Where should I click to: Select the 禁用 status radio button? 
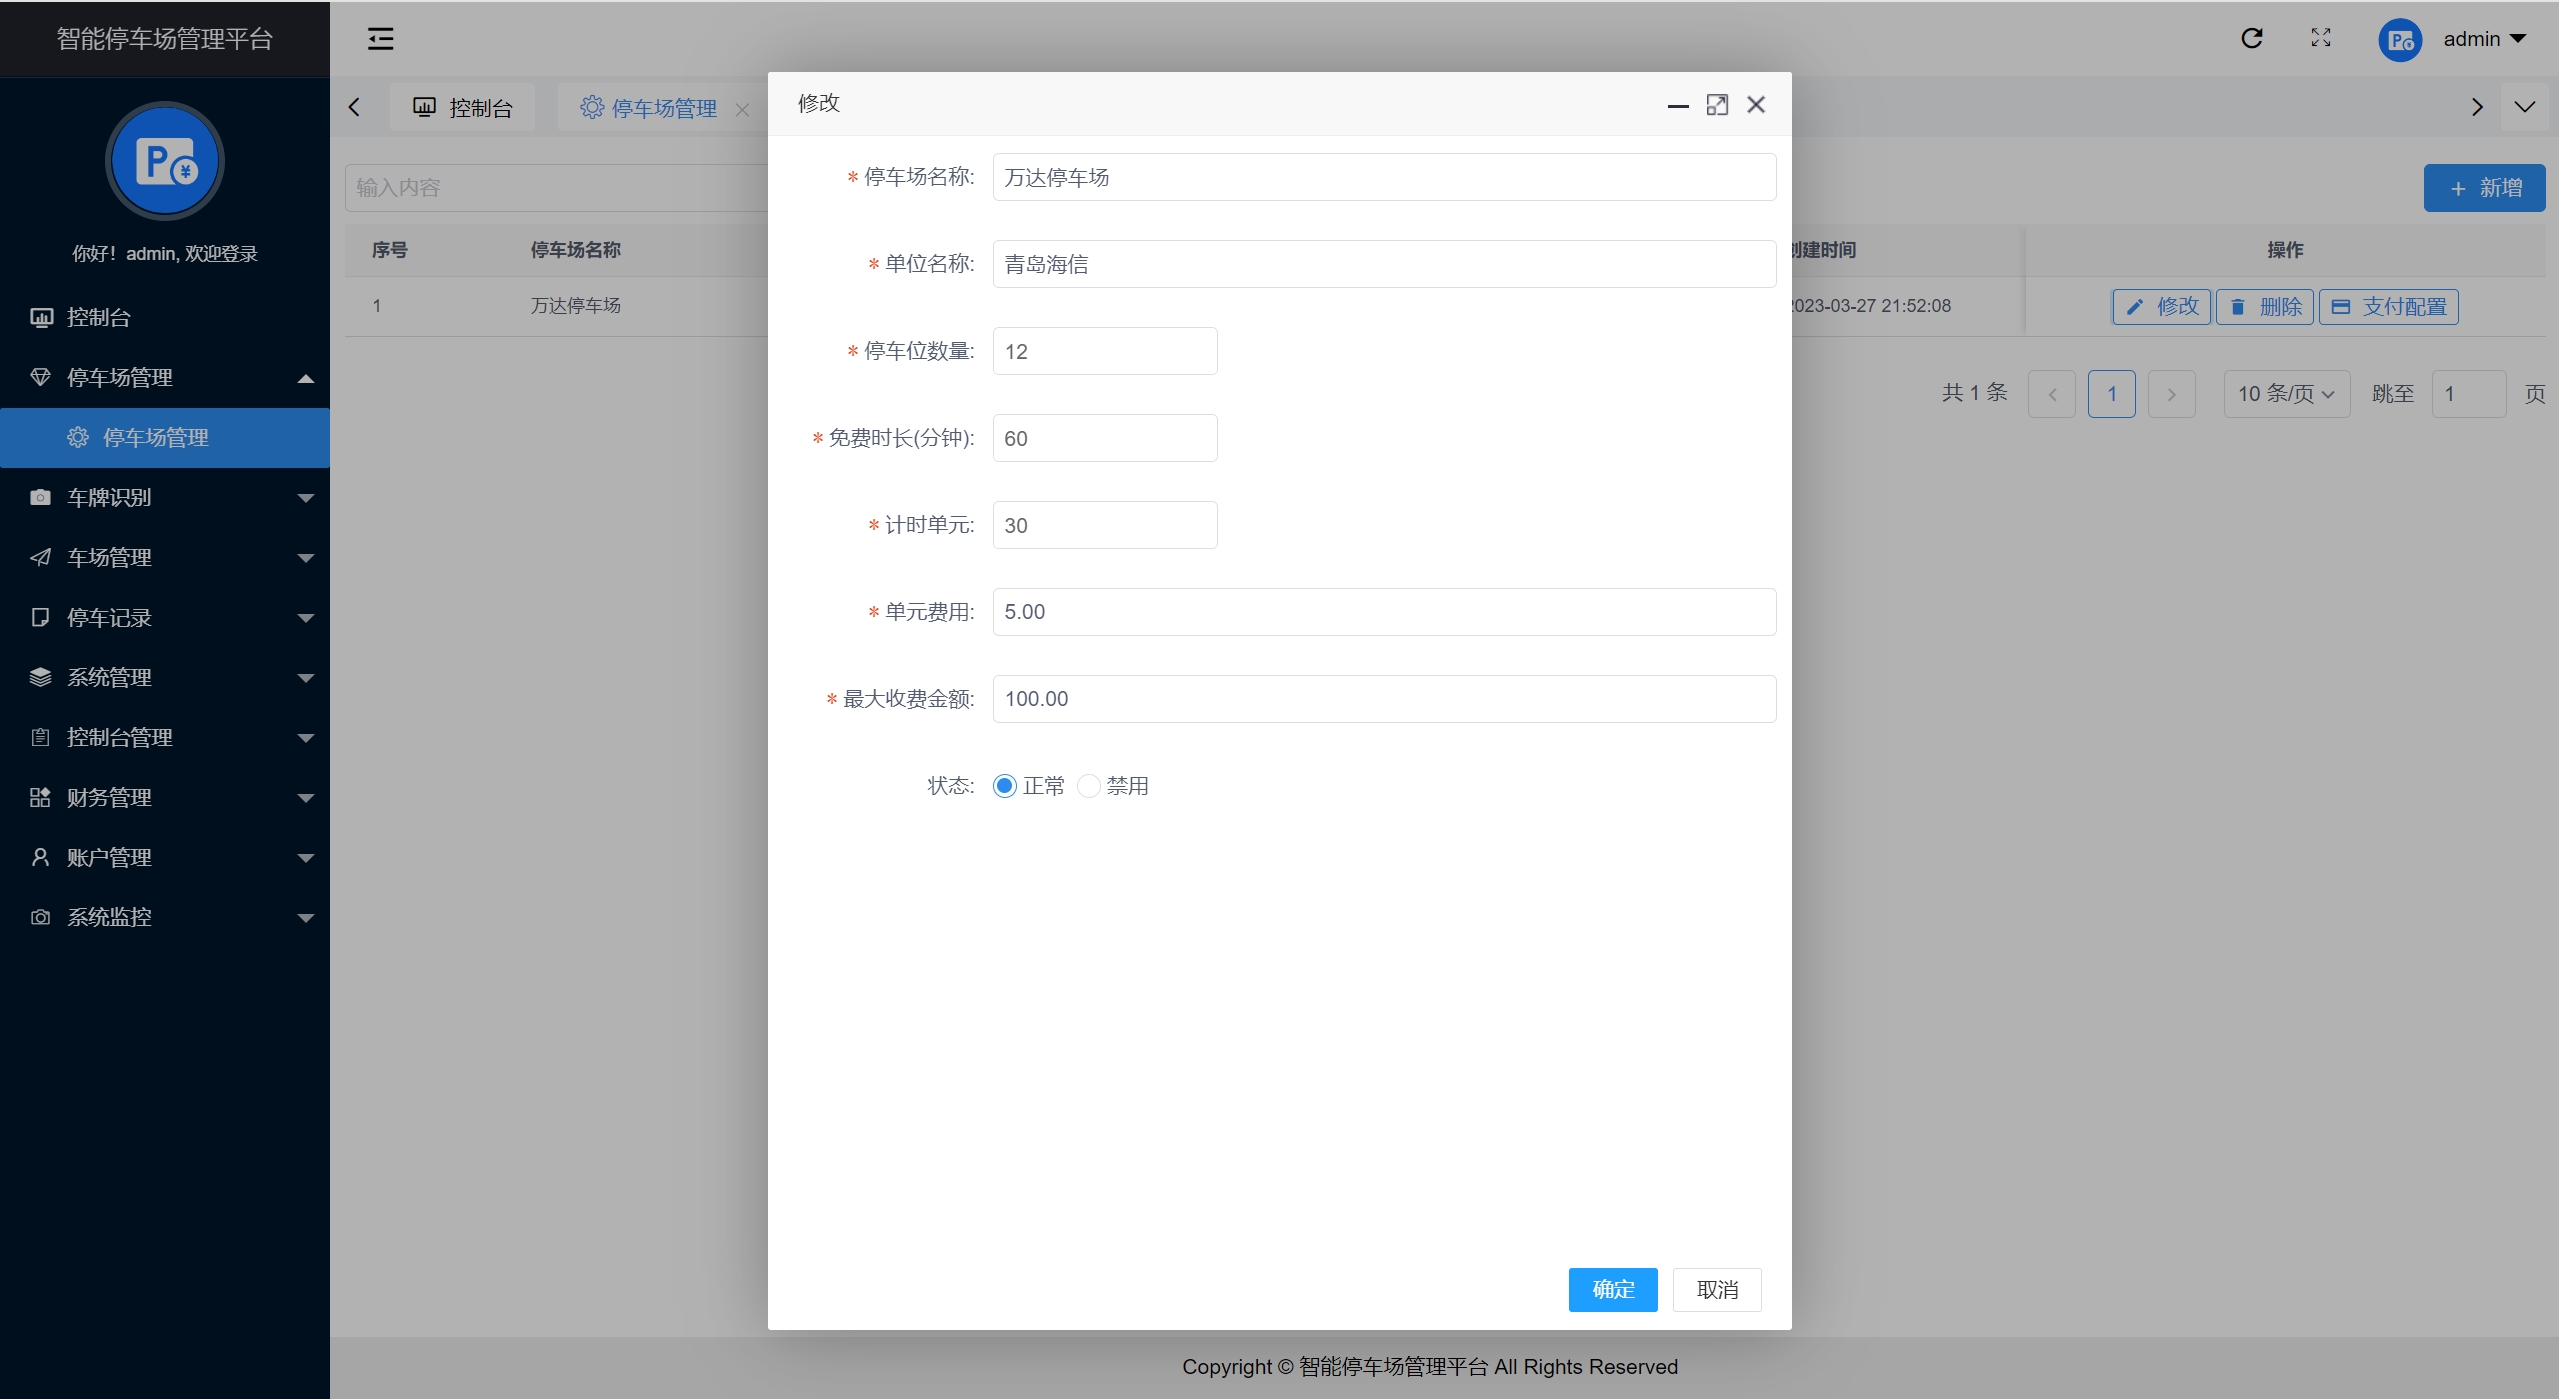click(x=1089, y=786)
